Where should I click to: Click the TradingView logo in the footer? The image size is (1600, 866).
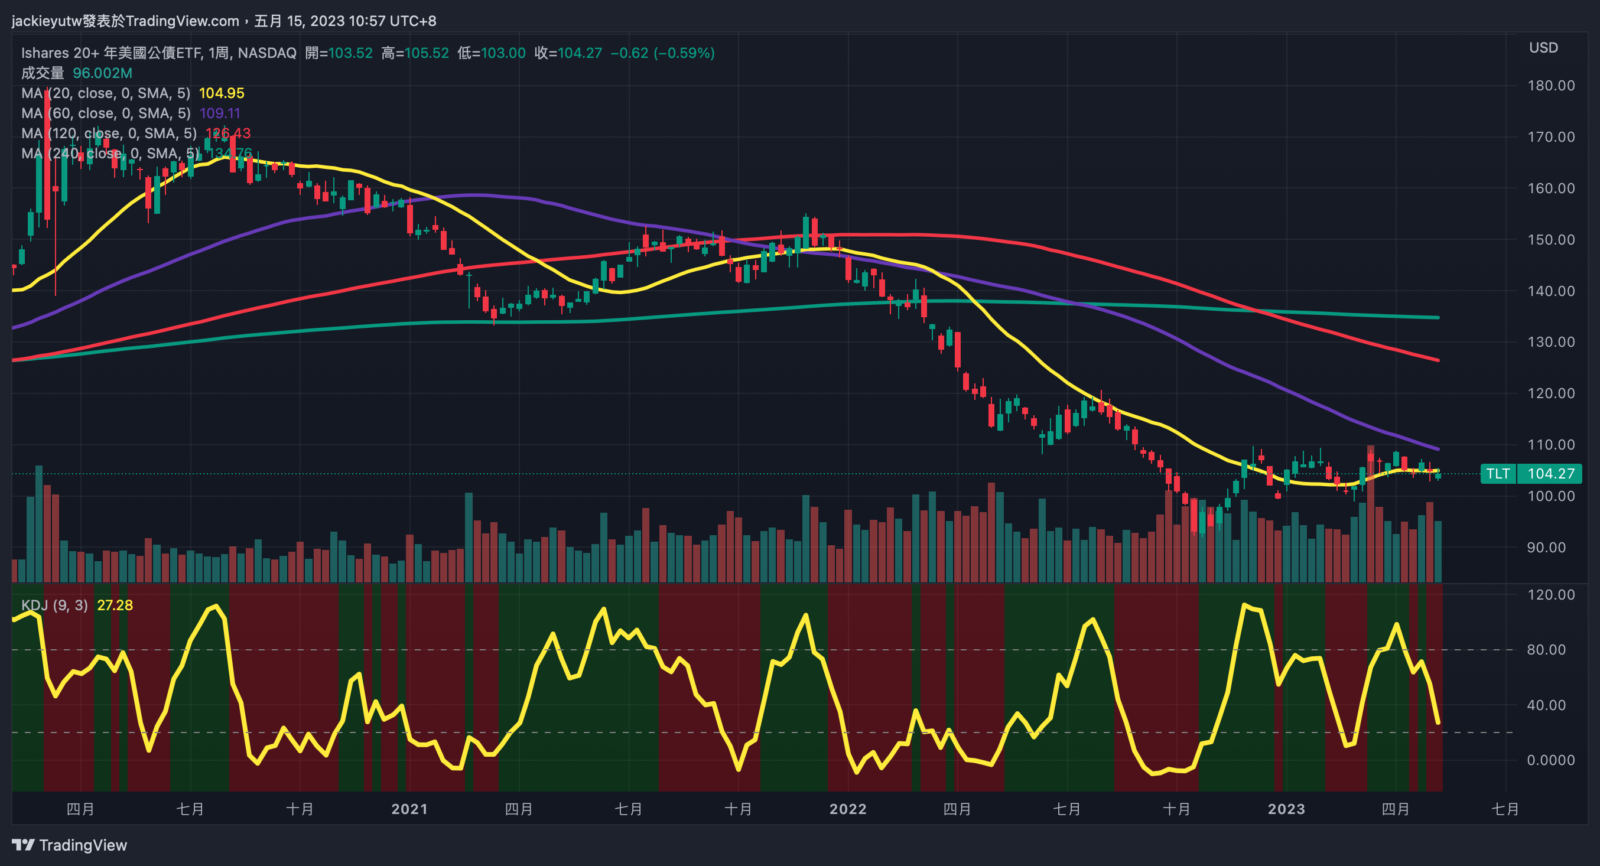point(70,845)
